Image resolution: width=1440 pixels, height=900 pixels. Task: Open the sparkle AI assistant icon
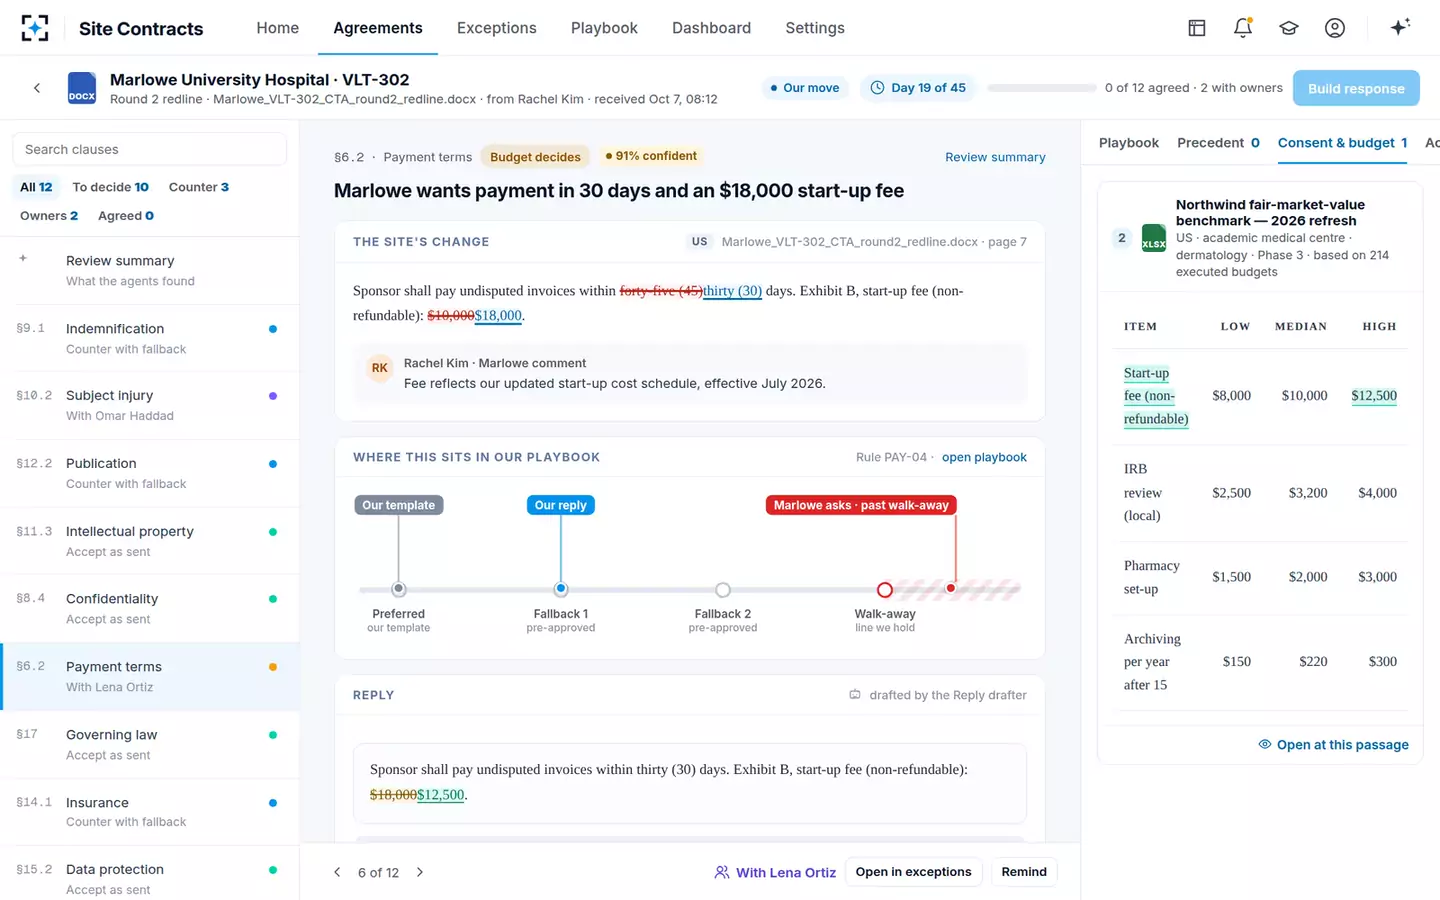[1400, 27]
